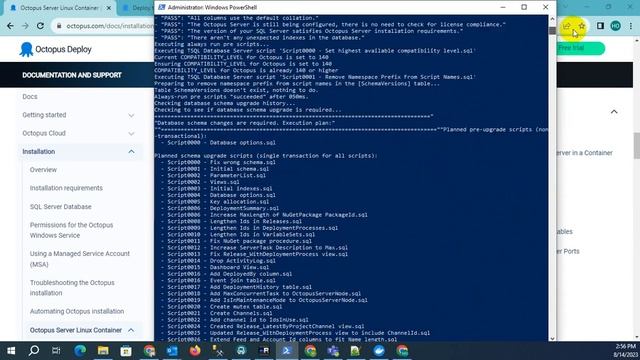The image size is (640, 360).
Task: Click line 'Script0001 - Initial schema.sql'
Action: (218, 169)
